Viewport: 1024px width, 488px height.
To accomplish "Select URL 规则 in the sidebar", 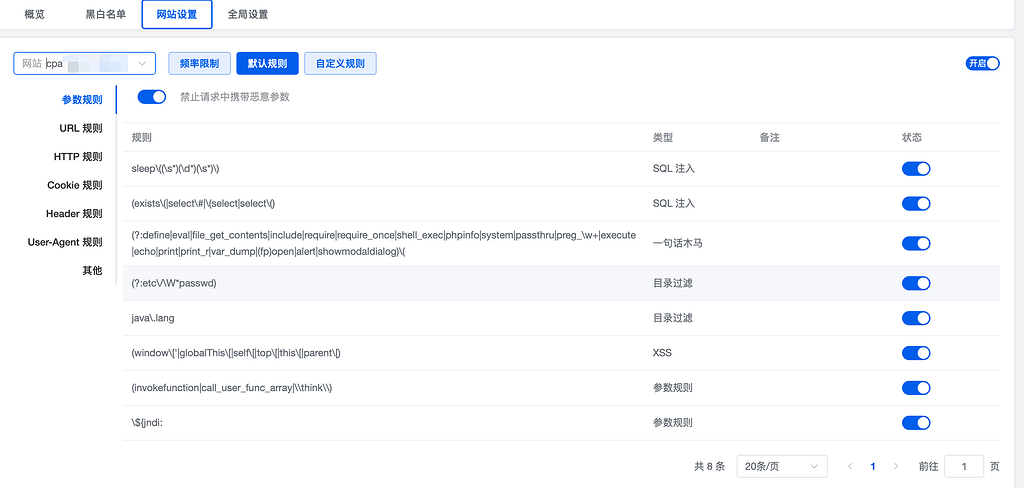I will [x=81, y=128].
